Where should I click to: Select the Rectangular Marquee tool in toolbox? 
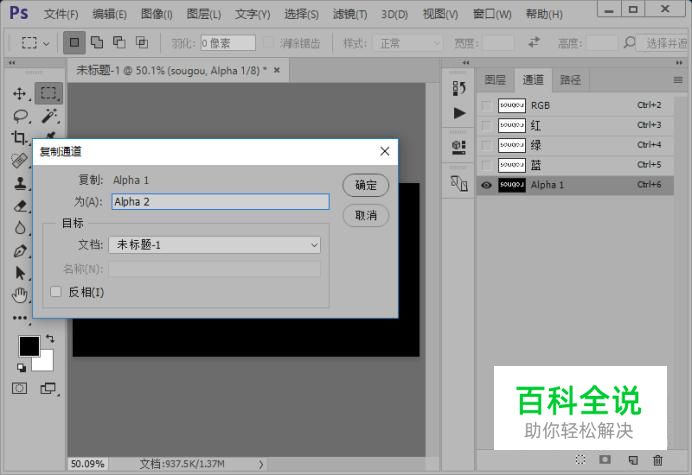click(x=49, y=93)
